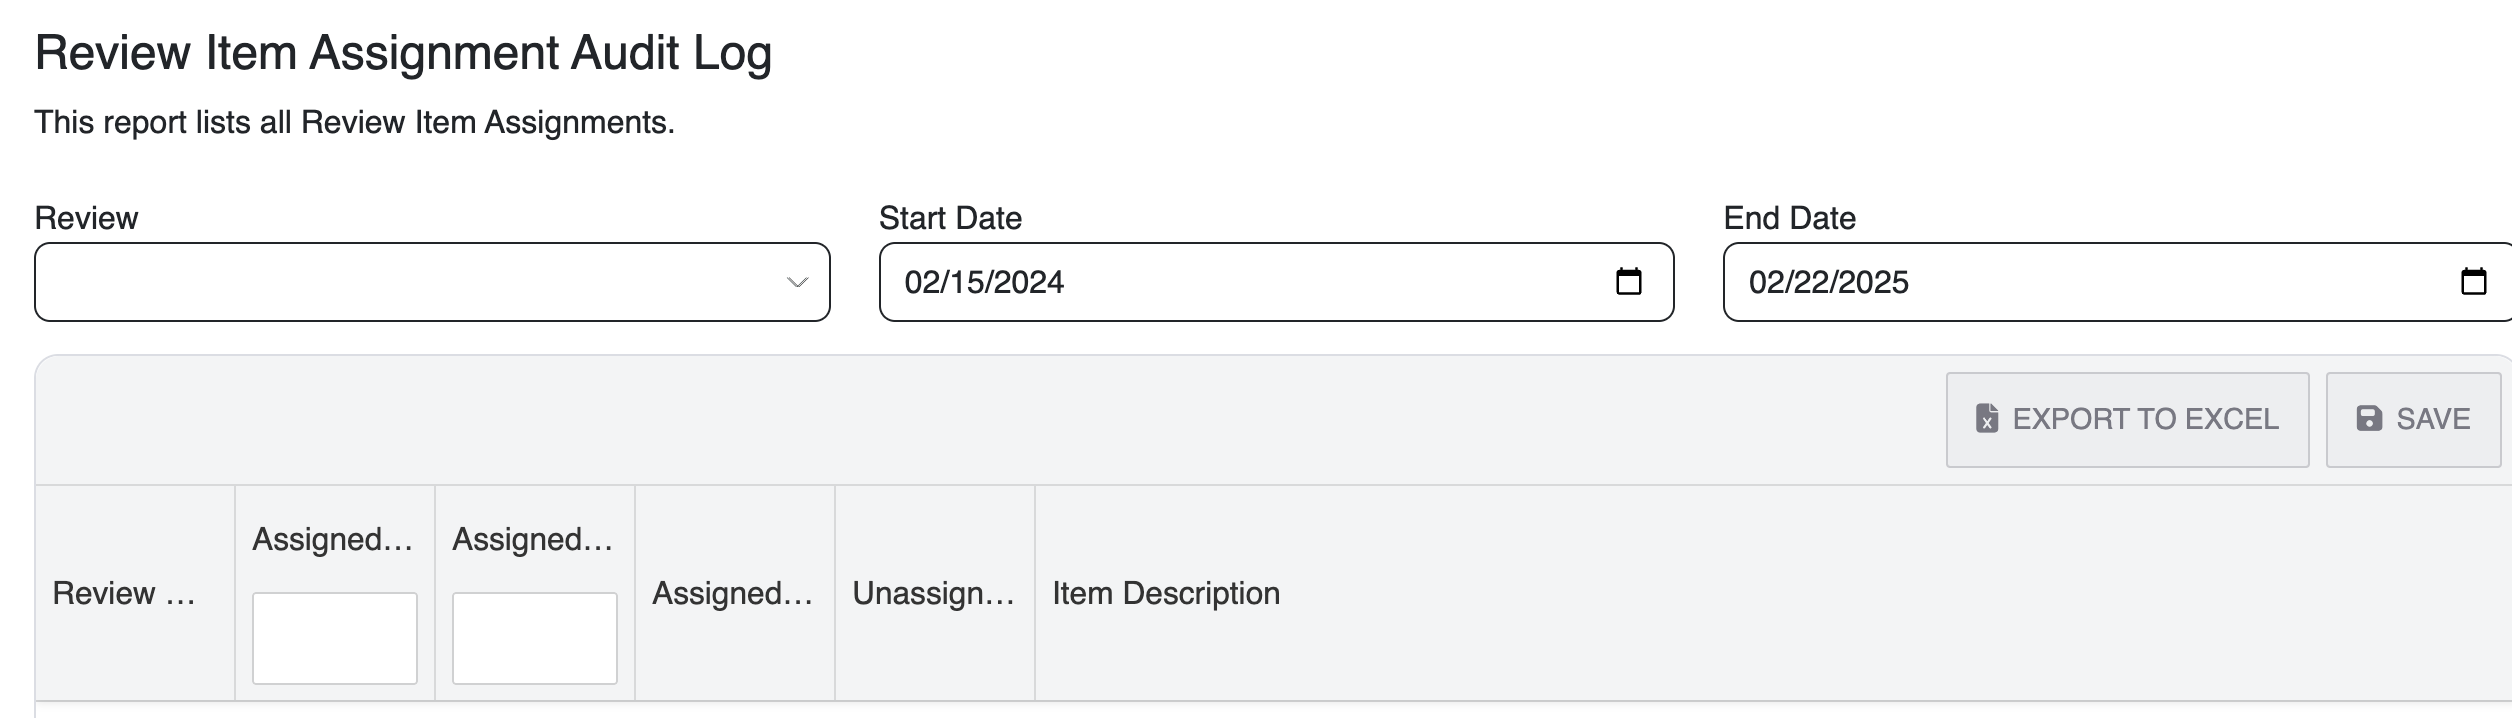Click the Start Date label text
Image resolution: width=2512 pixels, height=718 pixels.
pyautogui.click(x=950, y=218)
